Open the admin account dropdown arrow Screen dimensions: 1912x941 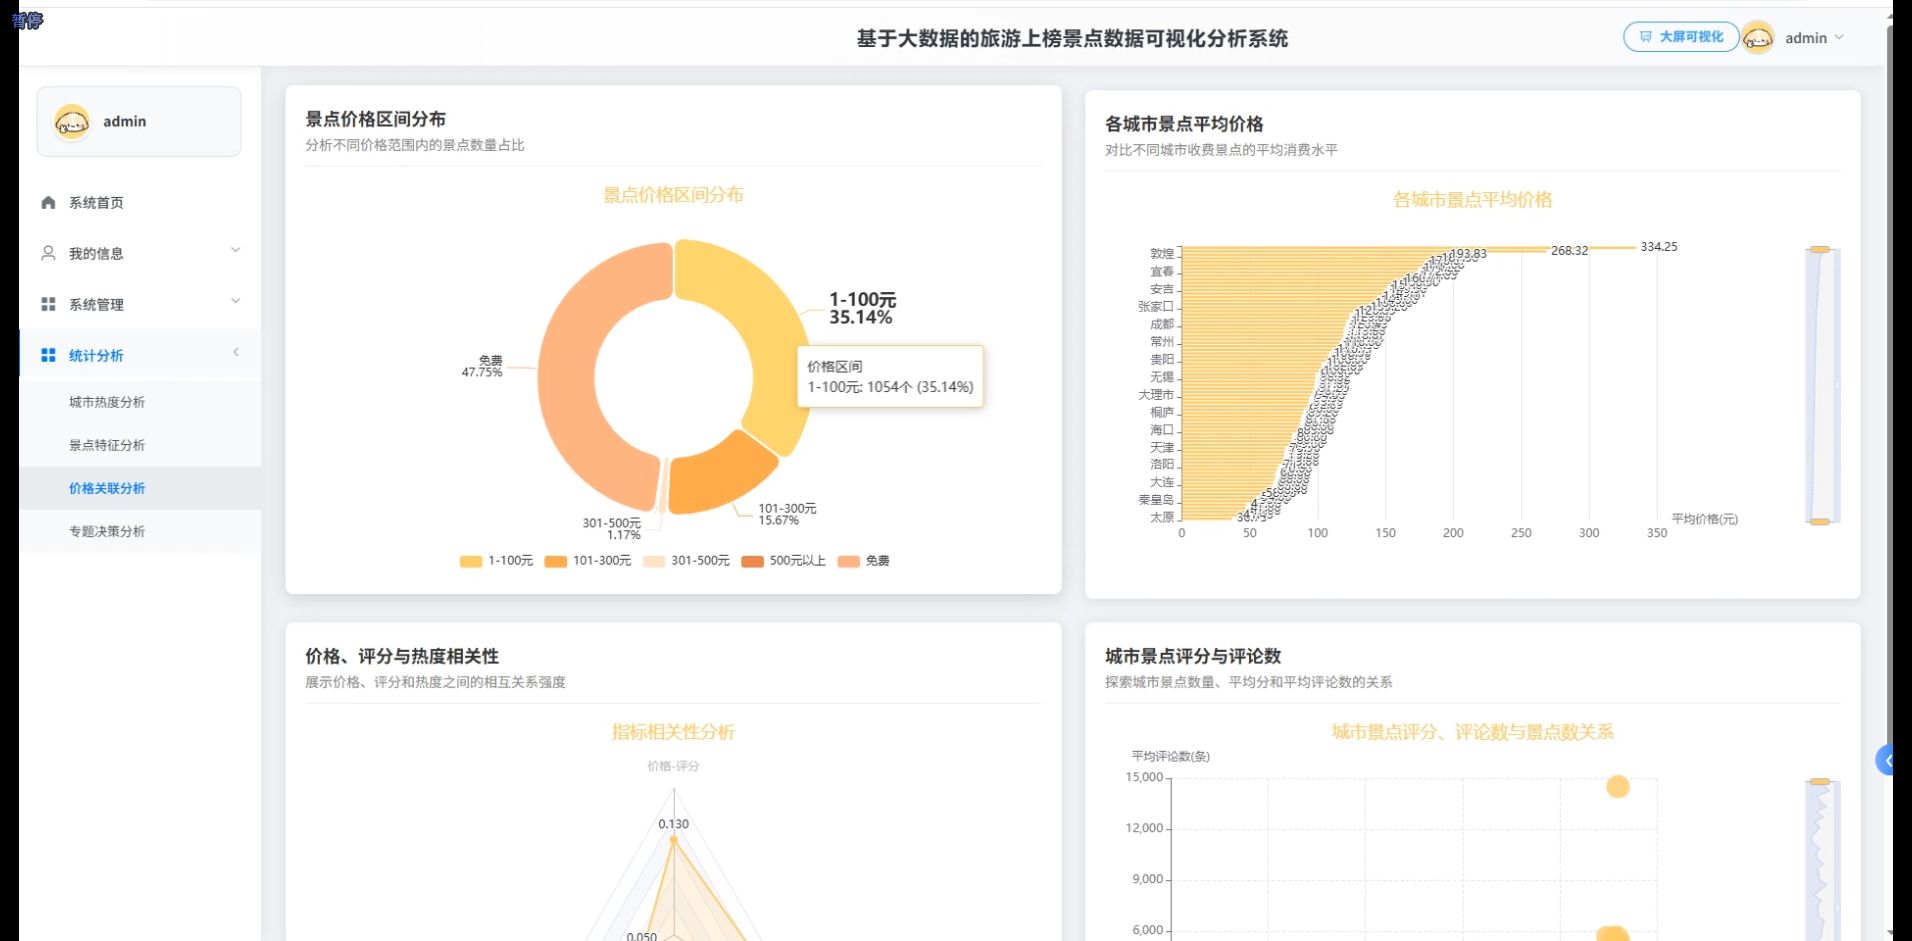[1839, 38]
